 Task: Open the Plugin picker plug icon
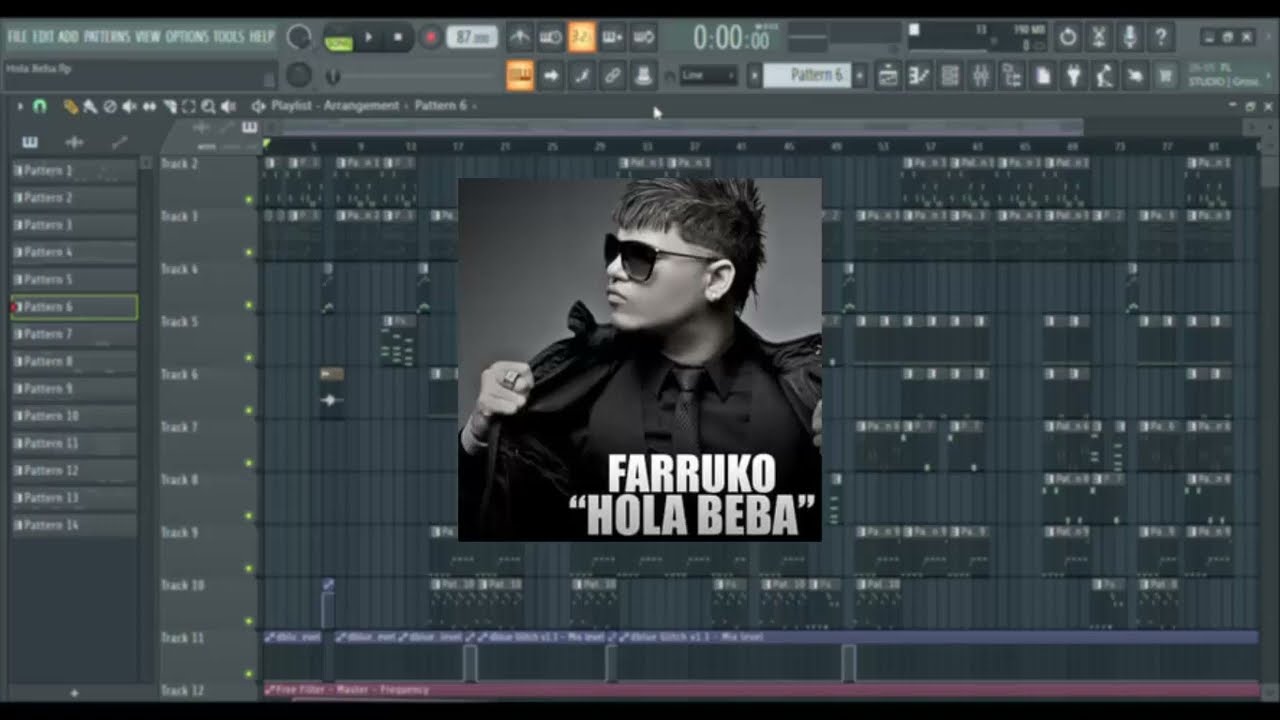[1074, 75]
